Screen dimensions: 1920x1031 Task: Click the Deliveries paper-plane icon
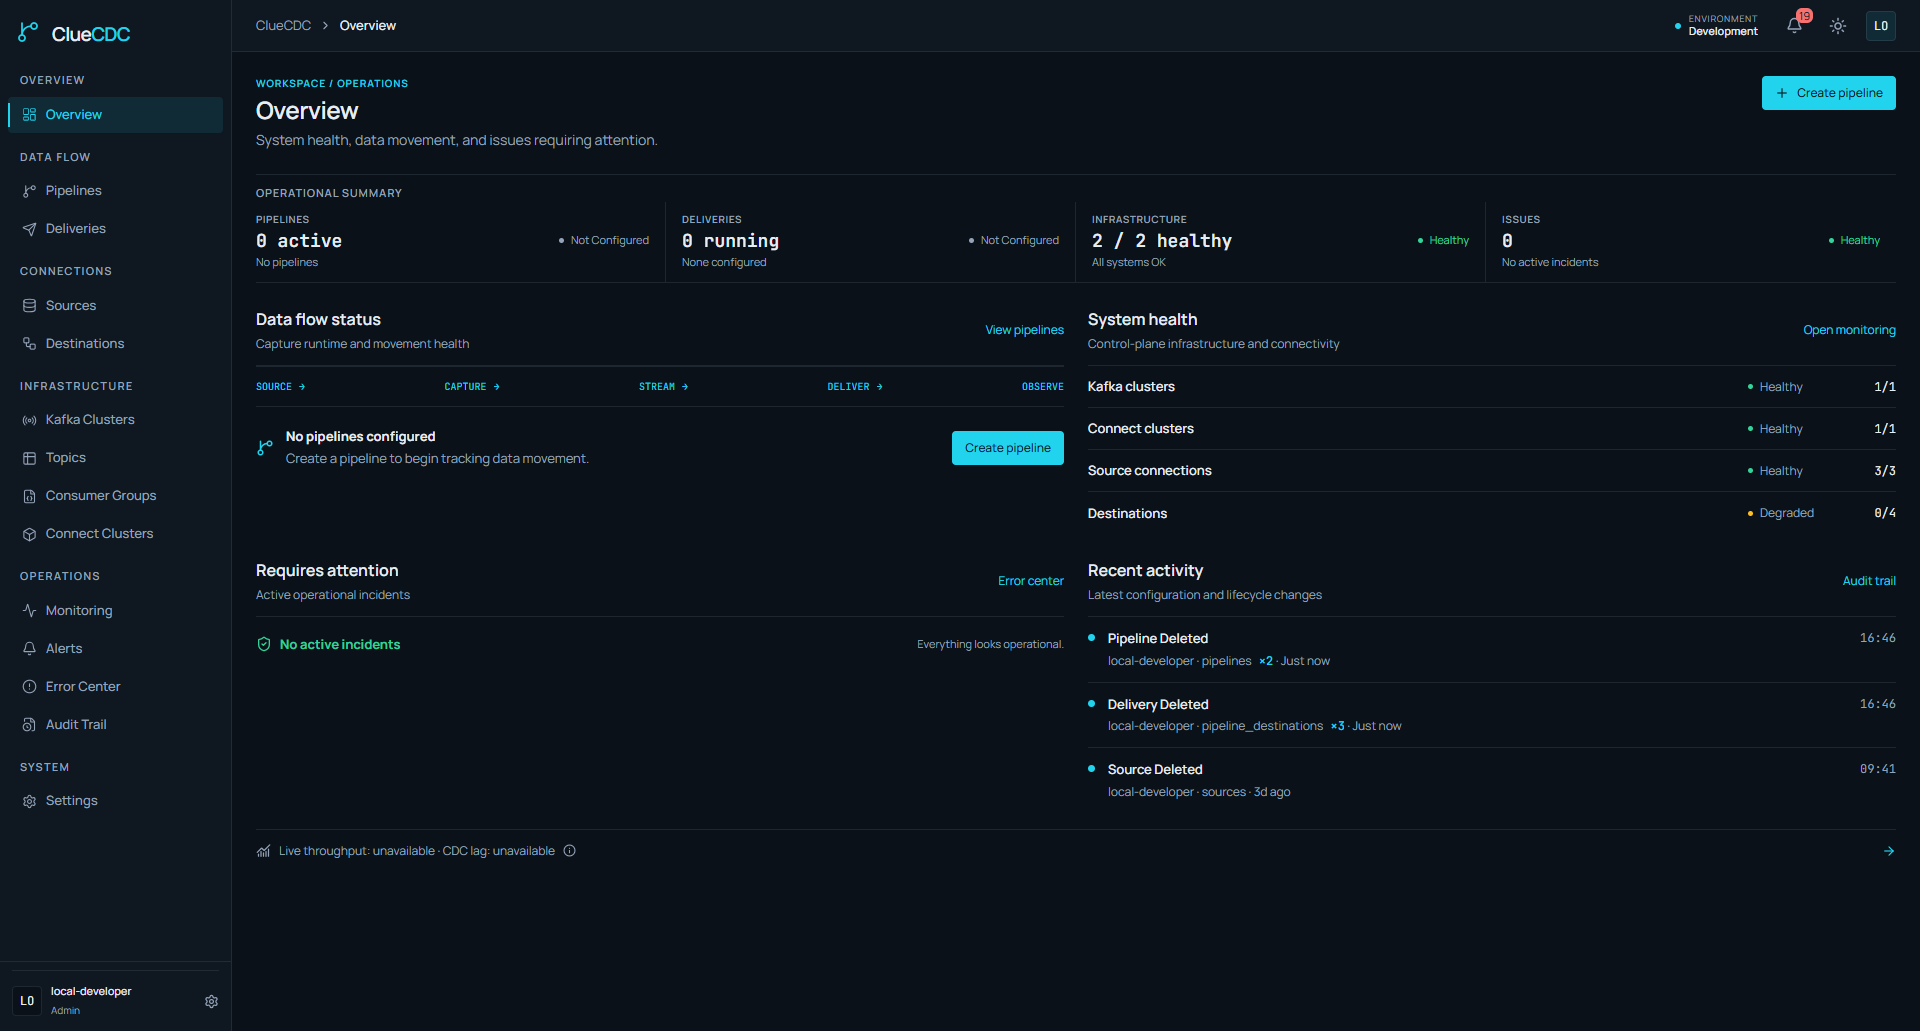coord(29,229)
